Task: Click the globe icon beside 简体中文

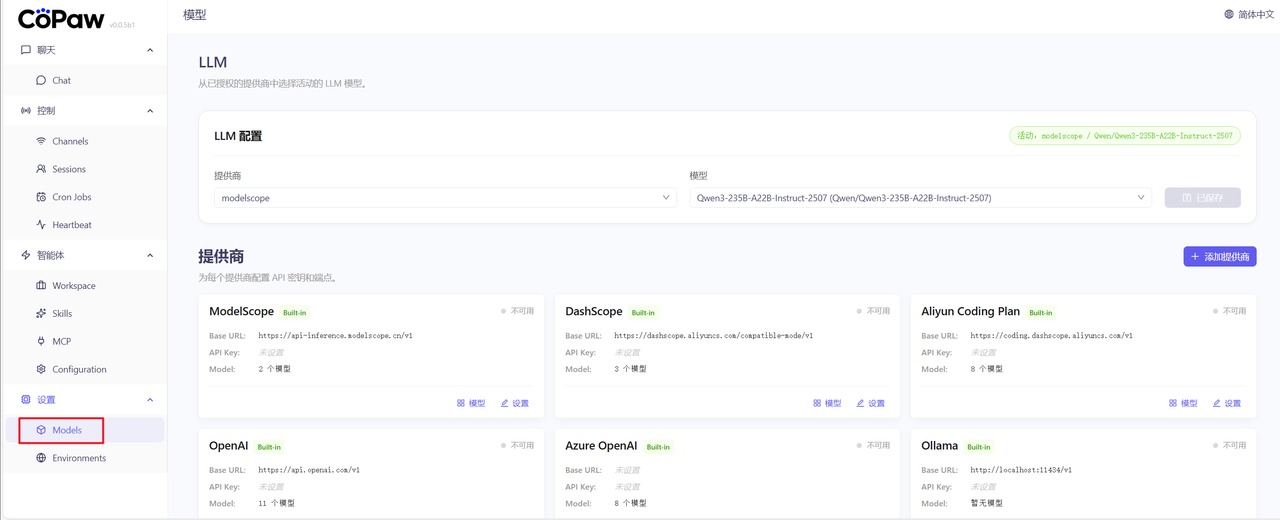Action: click(1229, 15)
